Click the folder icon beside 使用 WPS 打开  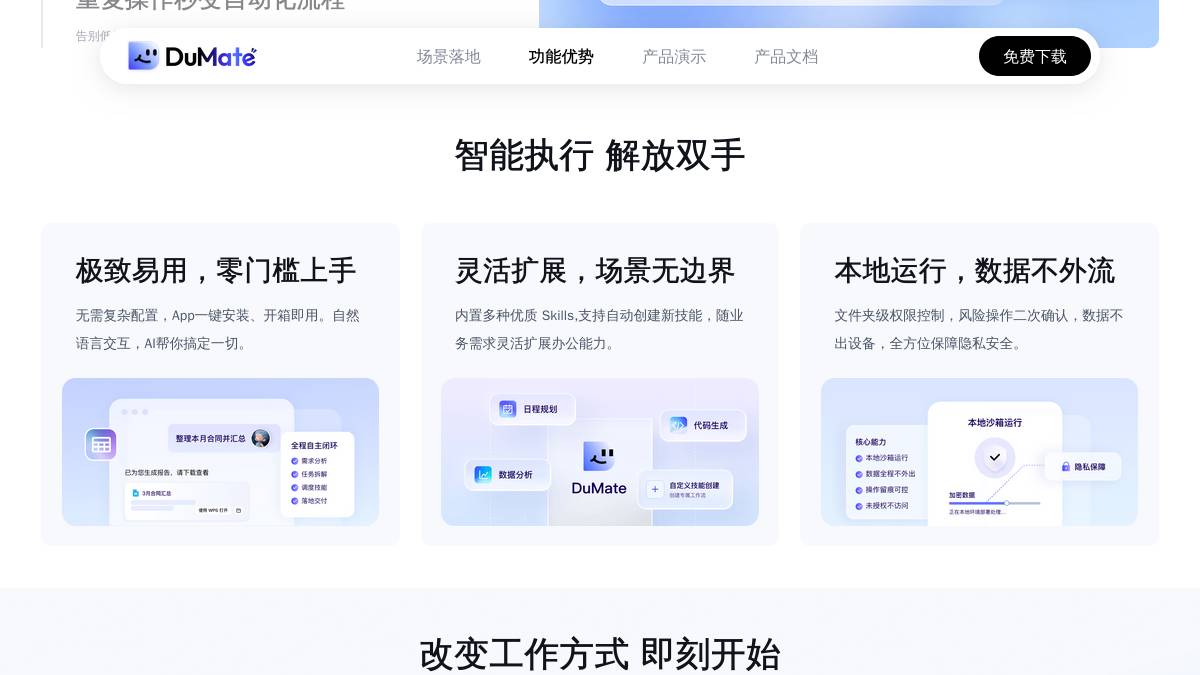tap(238, 510)
